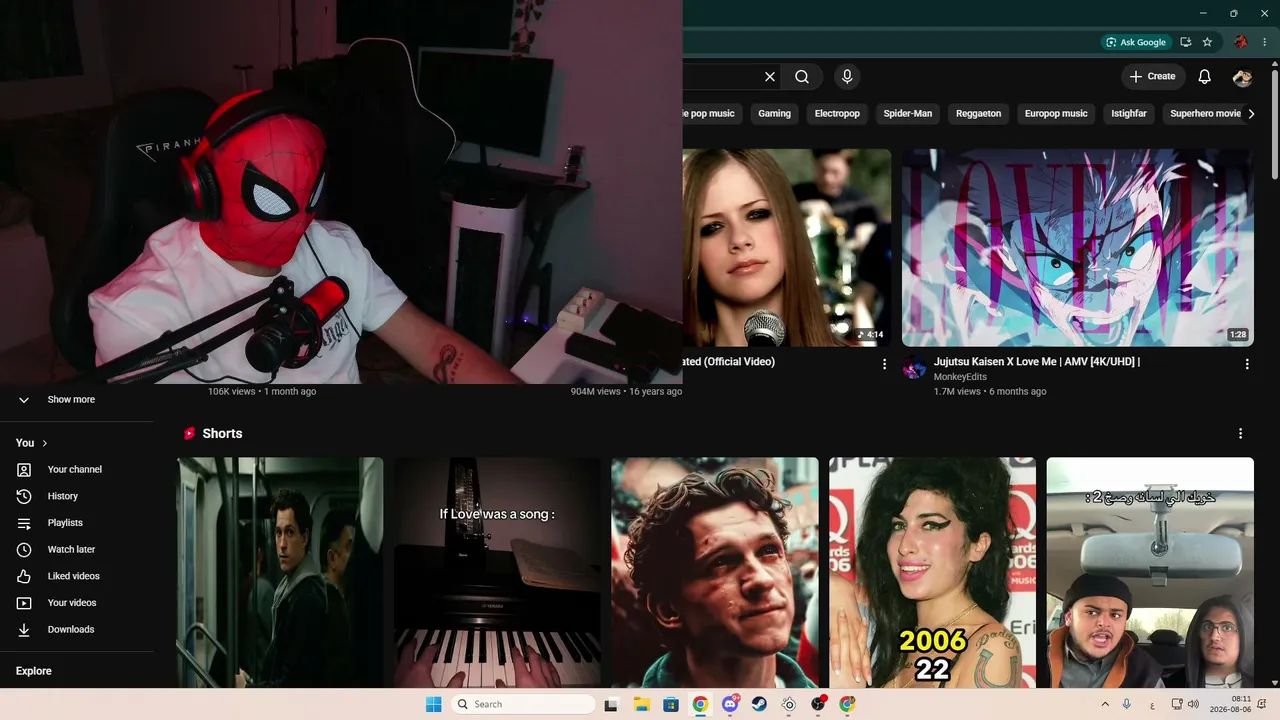
Task: Click Ask Google in the address bar
Action: click(x=1135, y=42)
